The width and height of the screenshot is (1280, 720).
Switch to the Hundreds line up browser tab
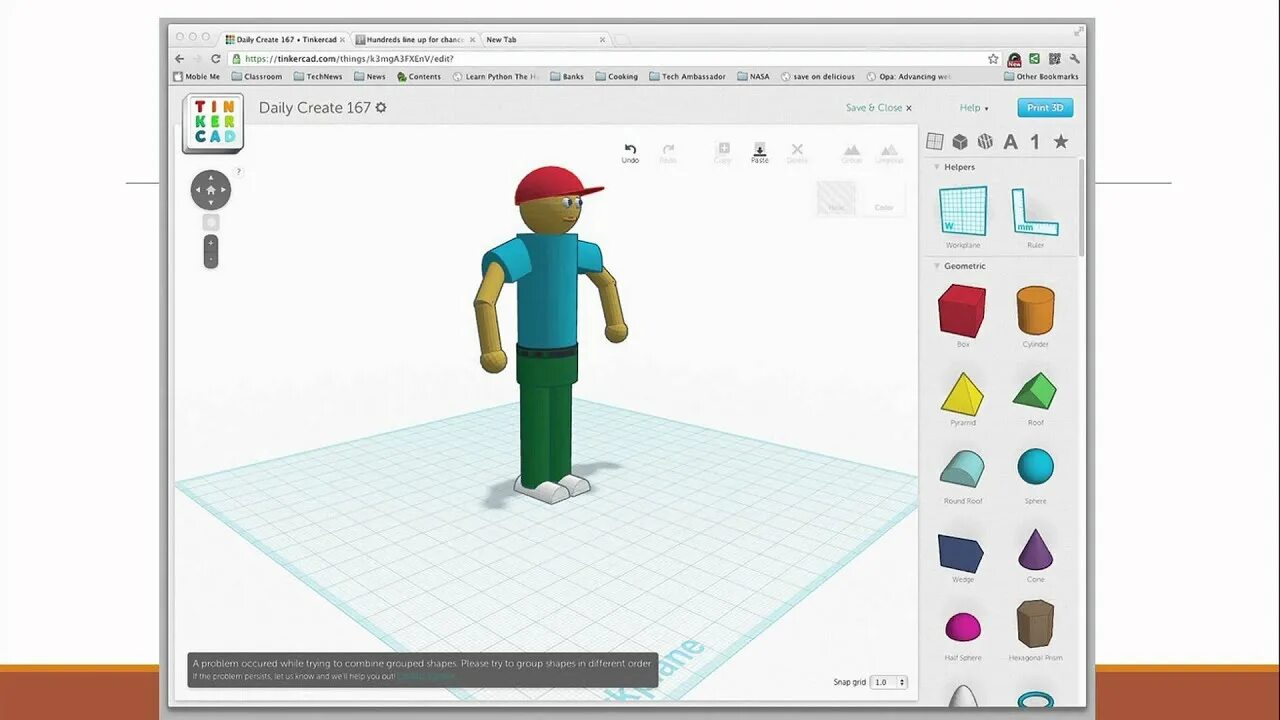(x=415, y=40)
